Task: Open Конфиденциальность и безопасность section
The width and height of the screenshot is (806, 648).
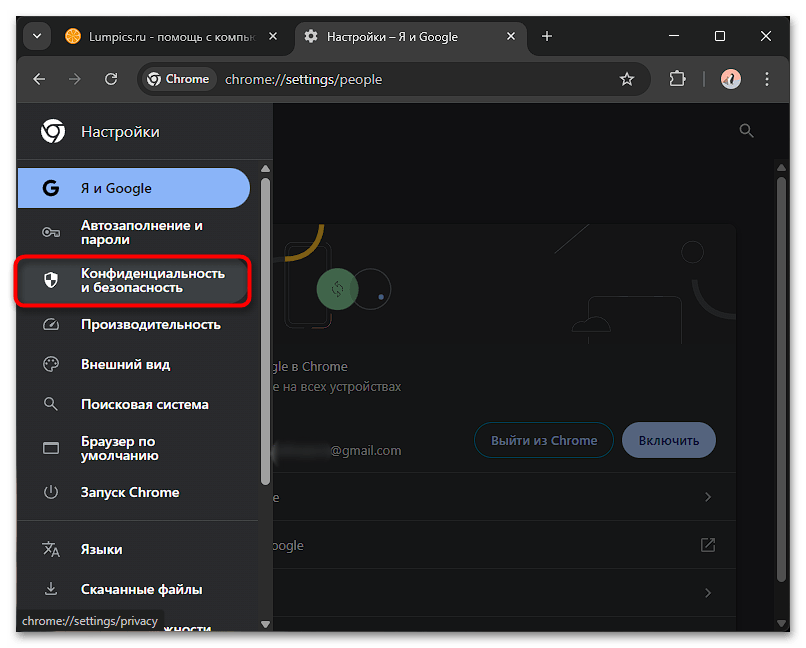Action: pos(134,281)
